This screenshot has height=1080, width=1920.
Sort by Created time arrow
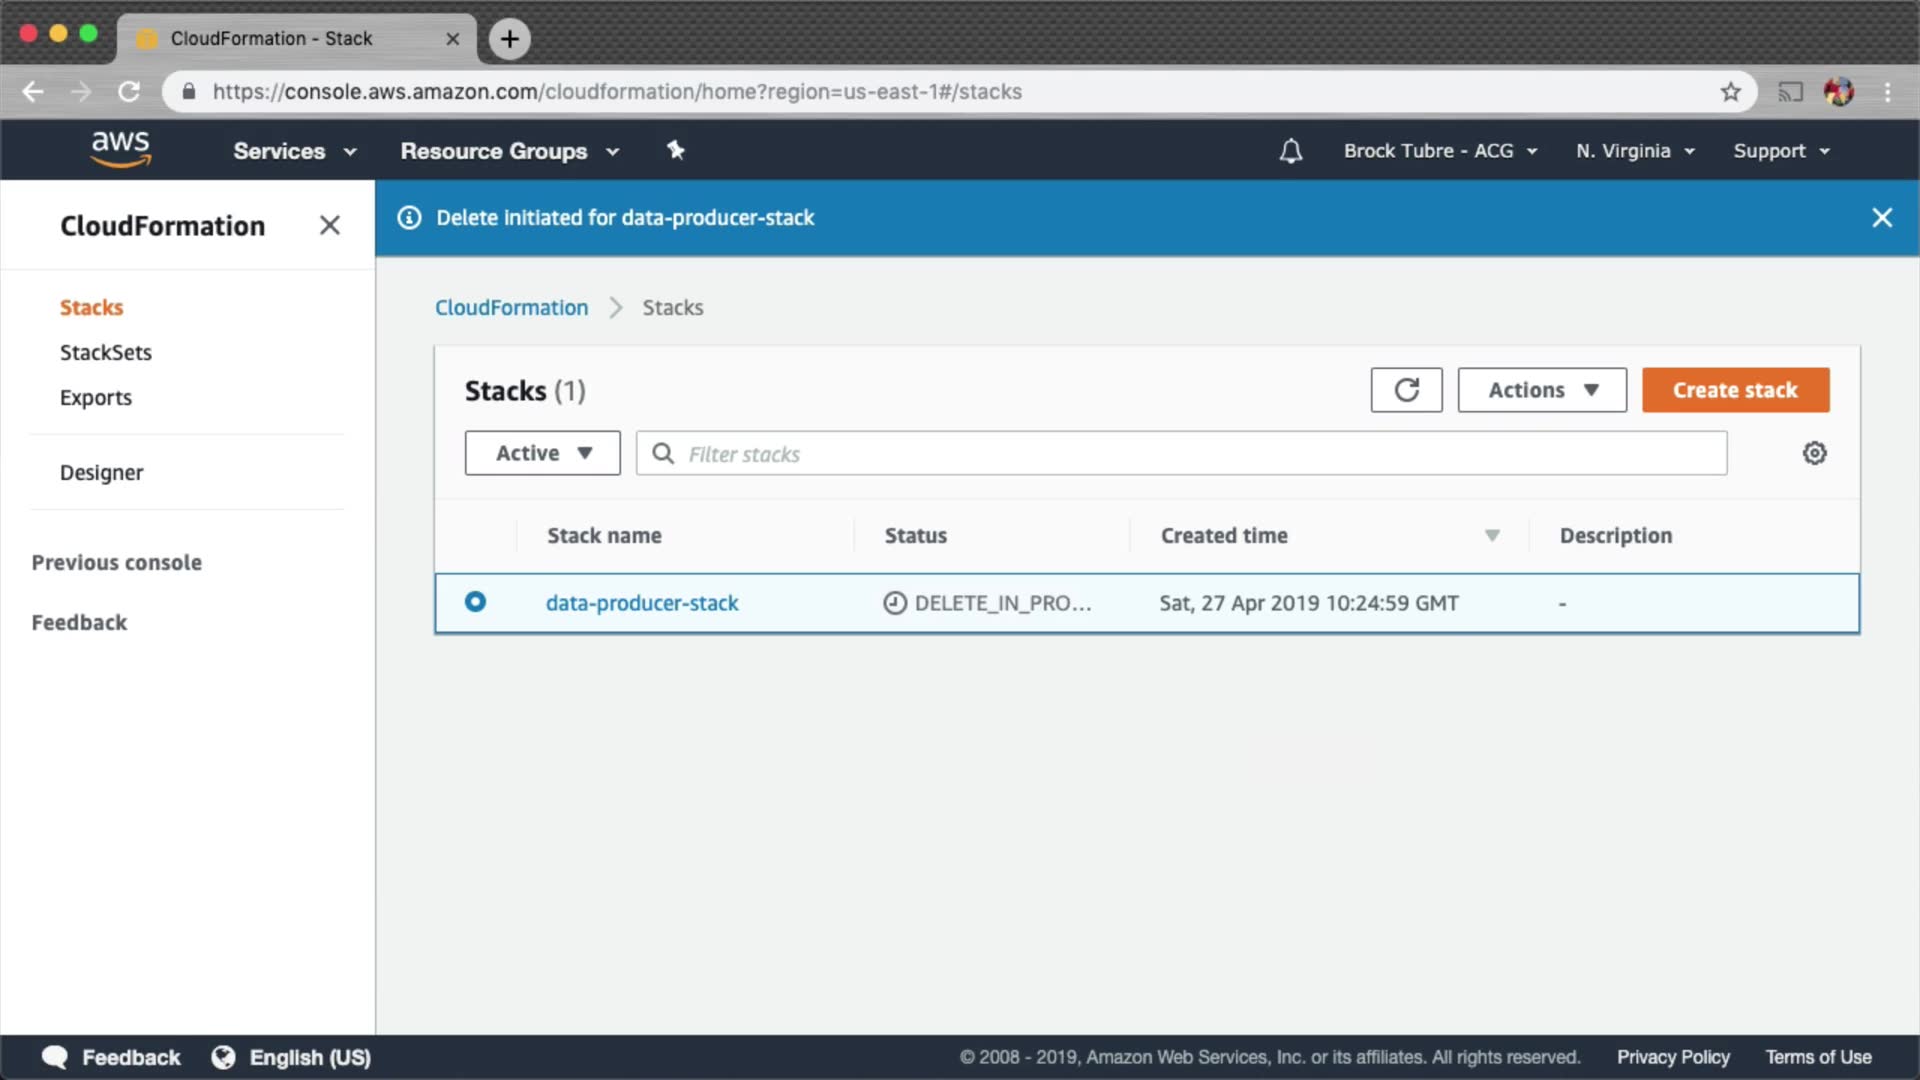1492,536
